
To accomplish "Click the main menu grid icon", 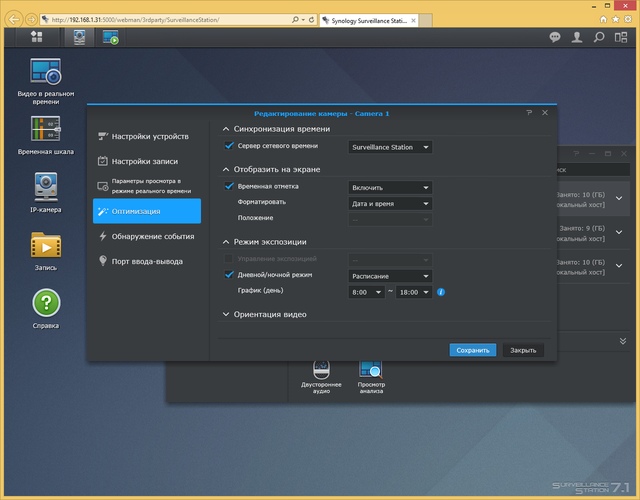I will tap(37, 37).
